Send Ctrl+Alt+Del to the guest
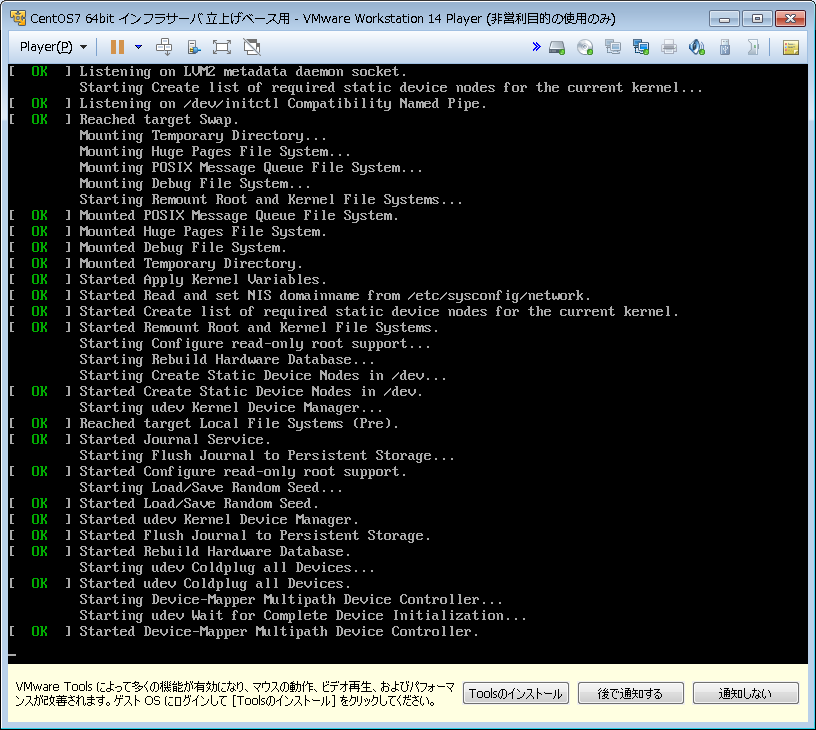The height and width of the screenshot is (730, 816). (164, 47)
